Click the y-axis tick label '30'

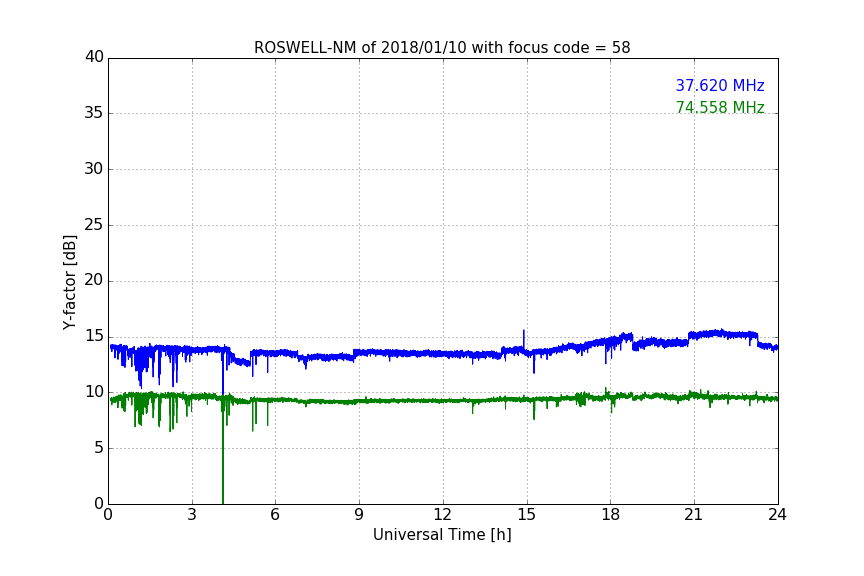tap(94, 169)
